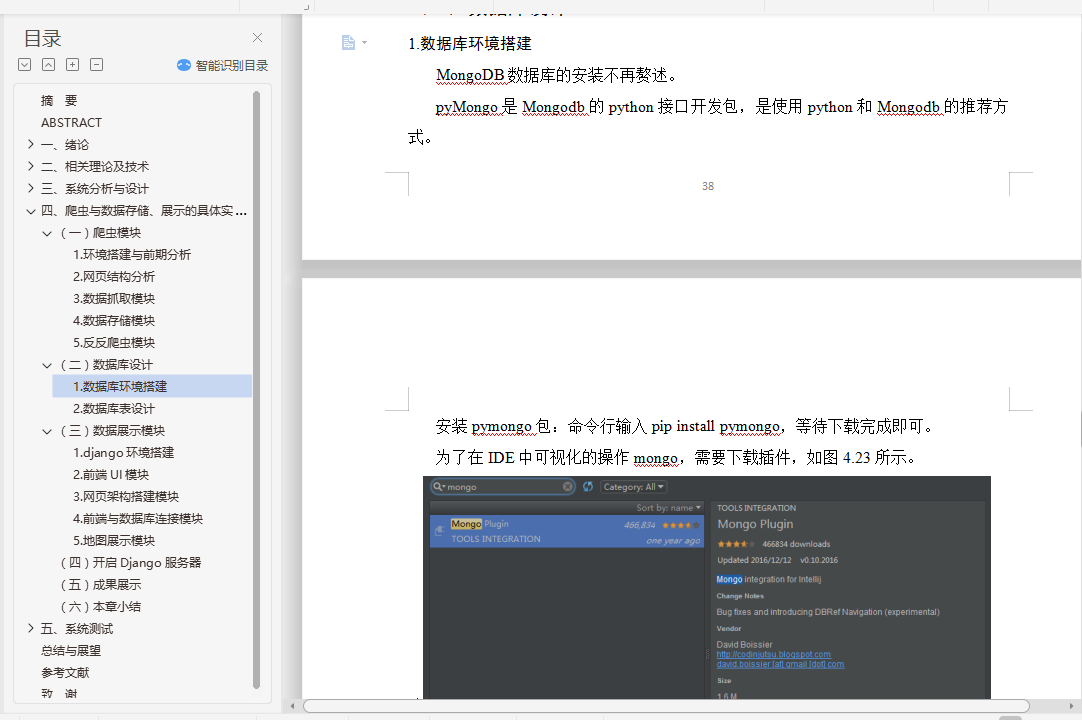Jump to （五）成果展示
The width and height of the screenshot is (1082, 720).
tap(101, 585)
